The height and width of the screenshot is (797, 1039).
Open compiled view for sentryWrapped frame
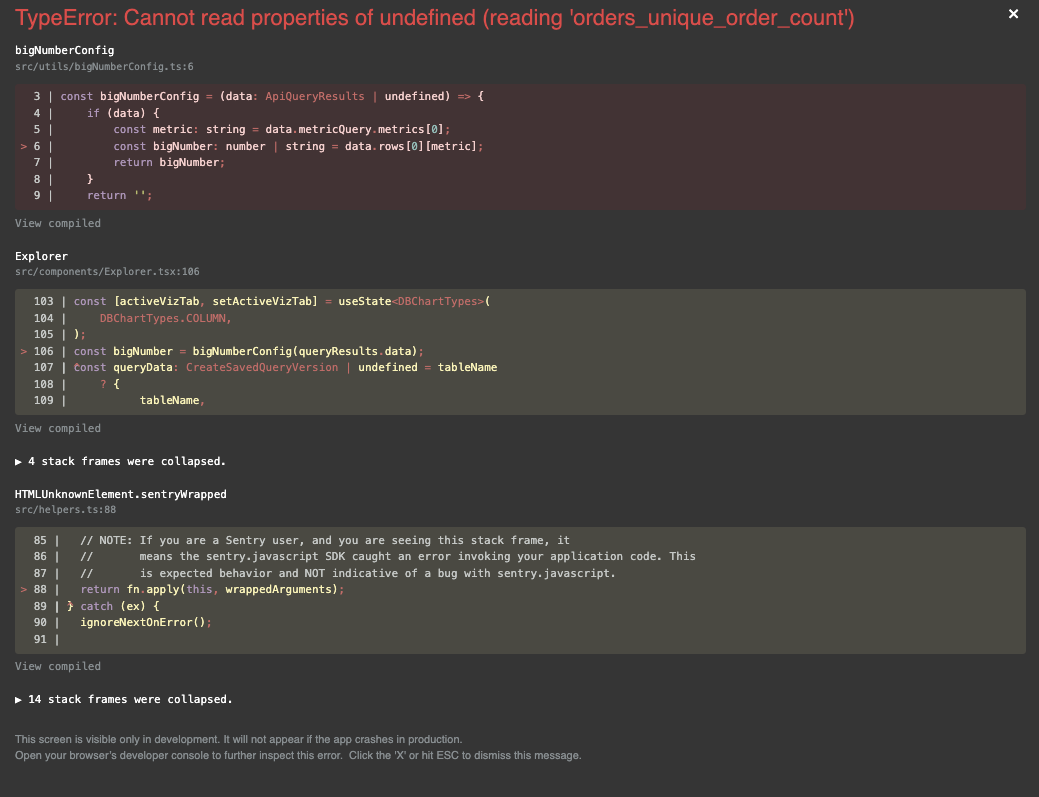pyautogui.click(x=57, y=666)
